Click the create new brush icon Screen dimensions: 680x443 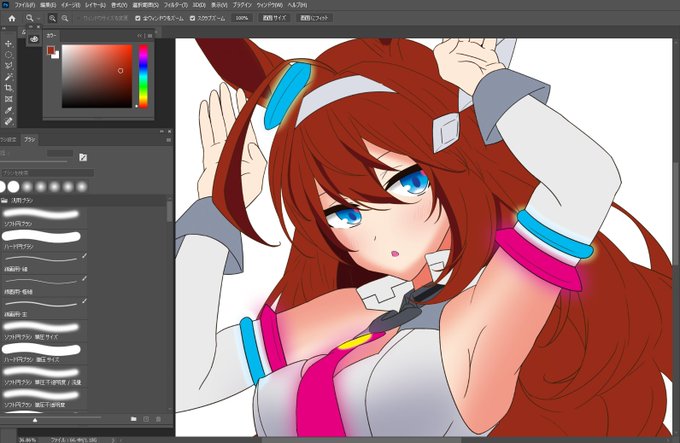click(146, 419)
